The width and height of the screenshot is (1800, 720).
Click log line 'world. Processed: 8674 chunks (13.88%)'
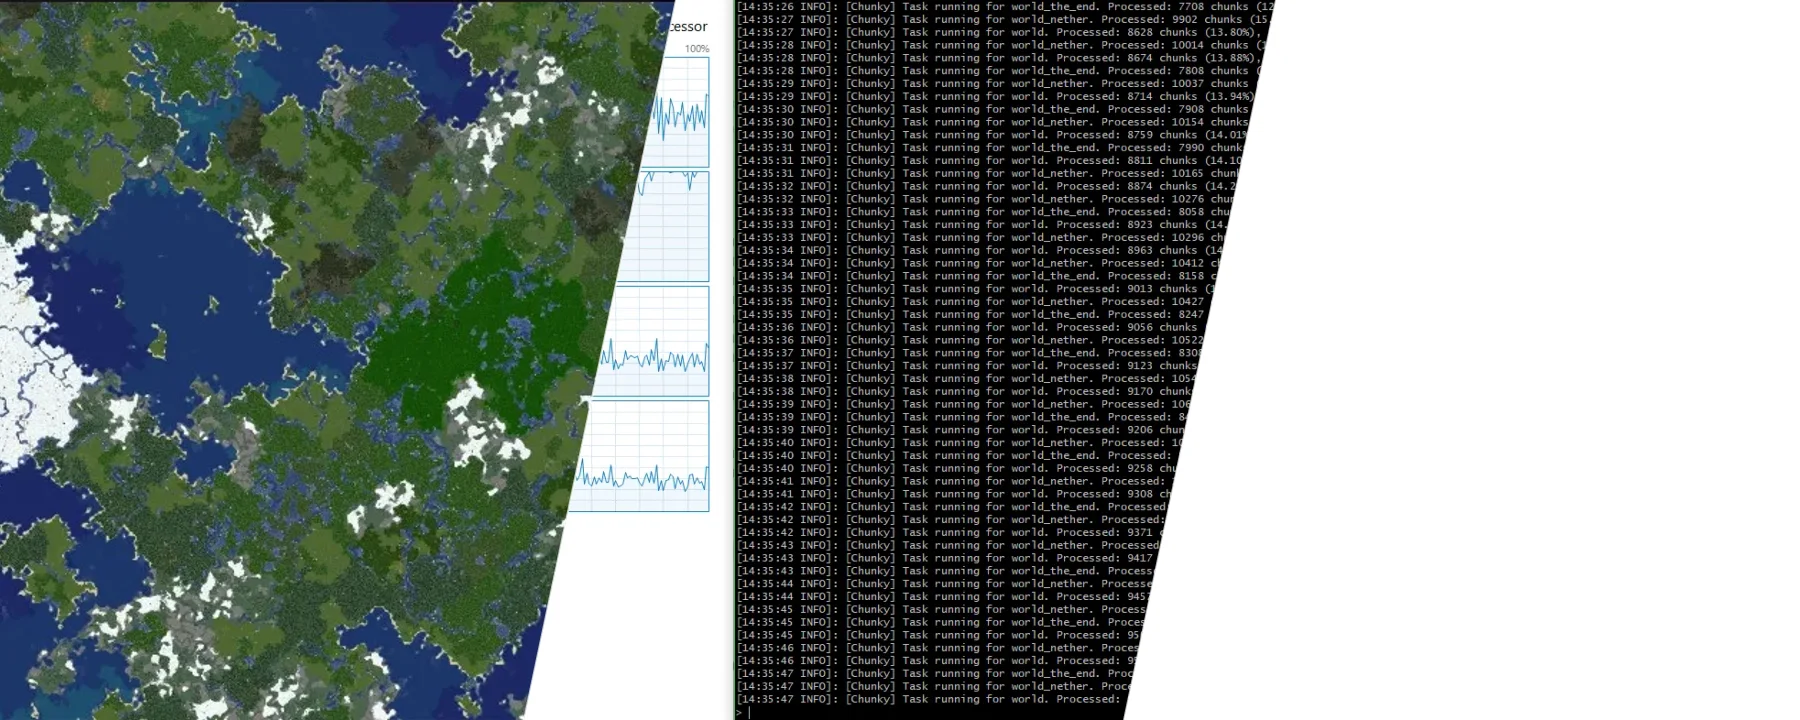click(998, 58)
